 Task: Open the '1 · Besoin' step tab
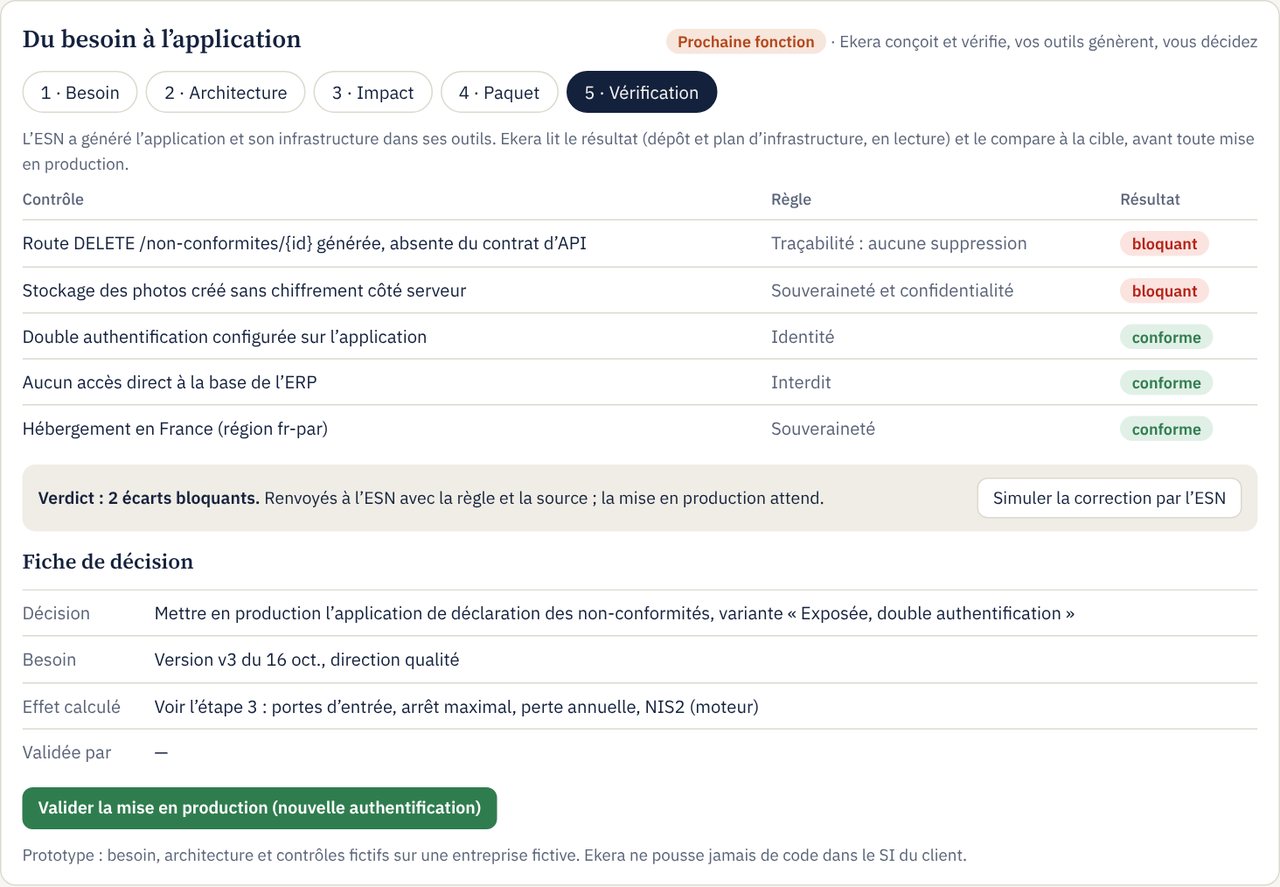point(80,92)
